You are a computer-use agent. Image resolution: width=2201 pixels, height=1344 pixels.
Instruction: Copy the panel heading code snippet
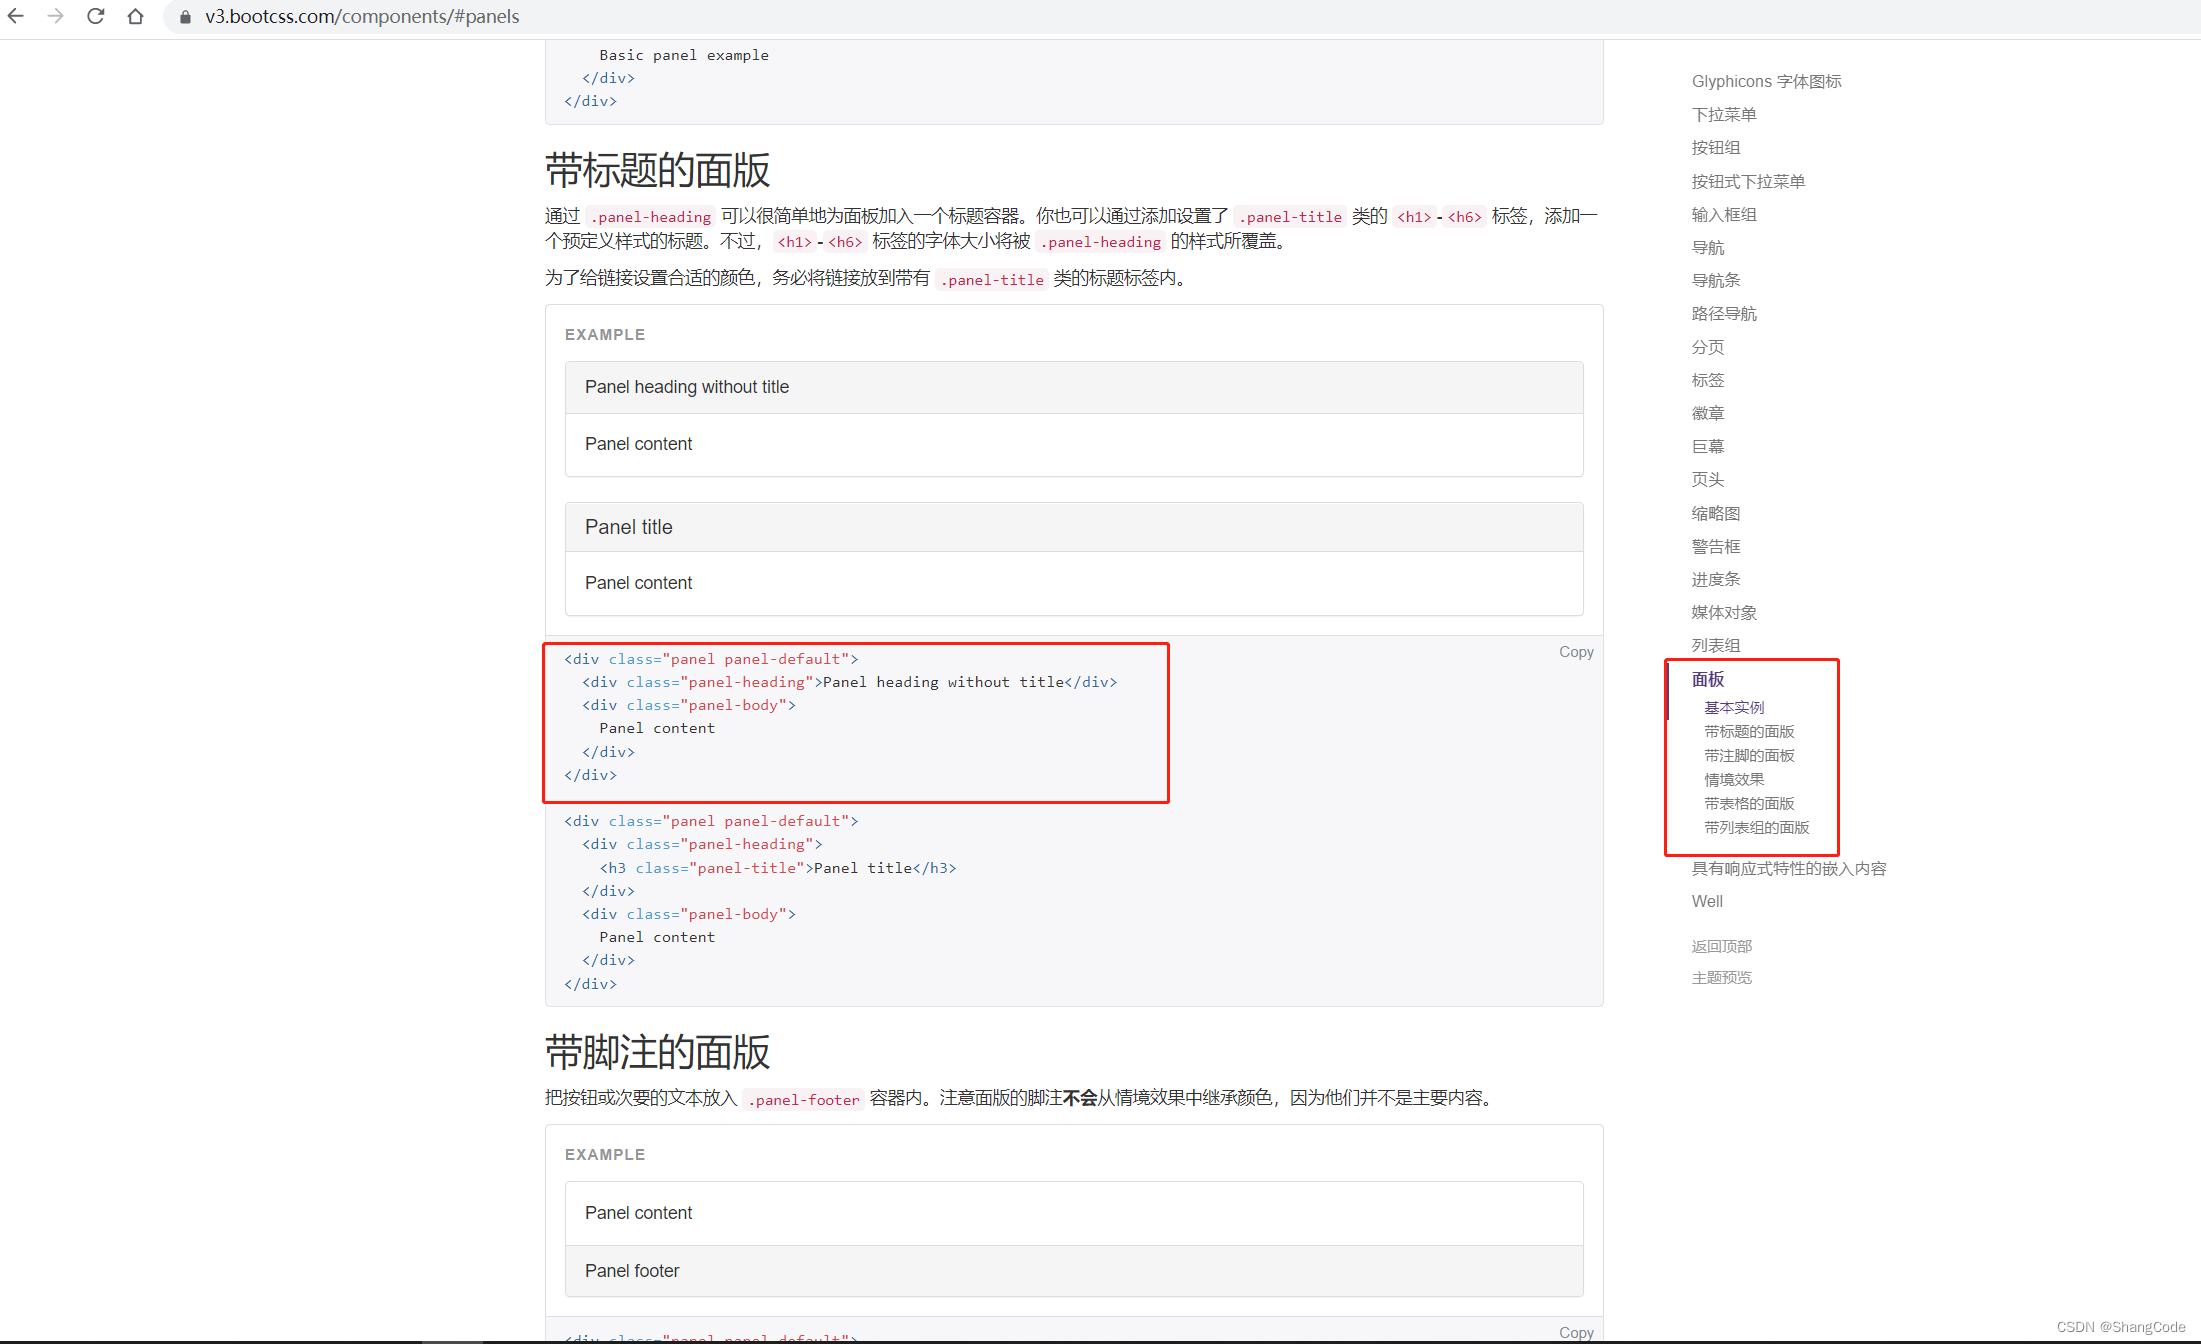point(1576,652)
